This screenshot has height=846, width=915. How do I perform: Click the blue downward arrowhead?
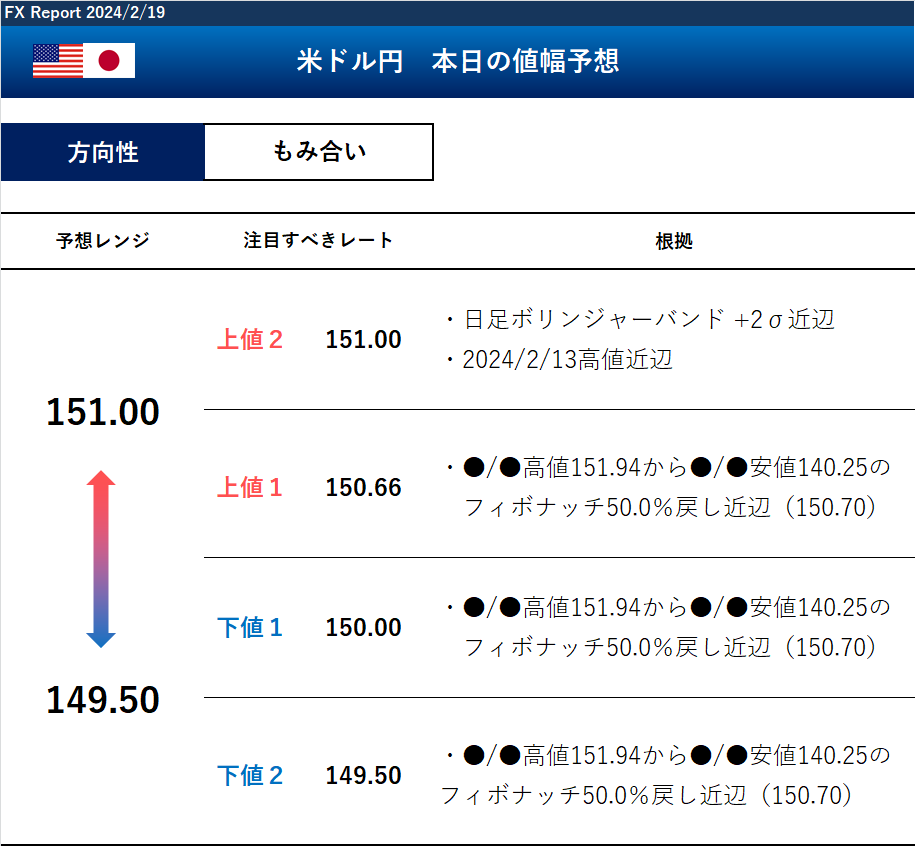pos(101,639)
